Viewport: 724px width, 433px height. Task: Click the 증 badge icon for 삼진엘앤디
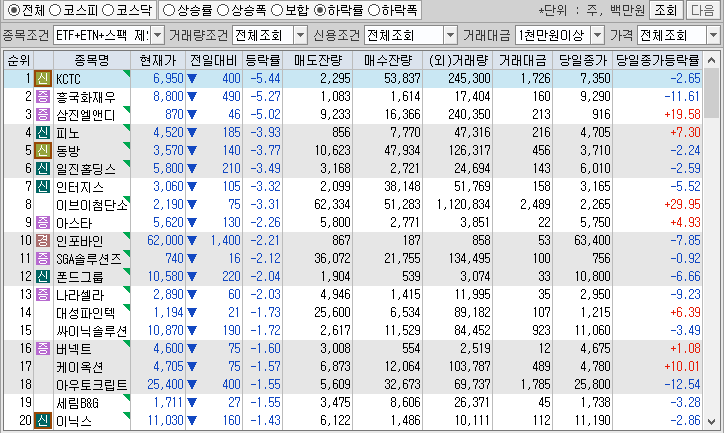tap(43, 114)
